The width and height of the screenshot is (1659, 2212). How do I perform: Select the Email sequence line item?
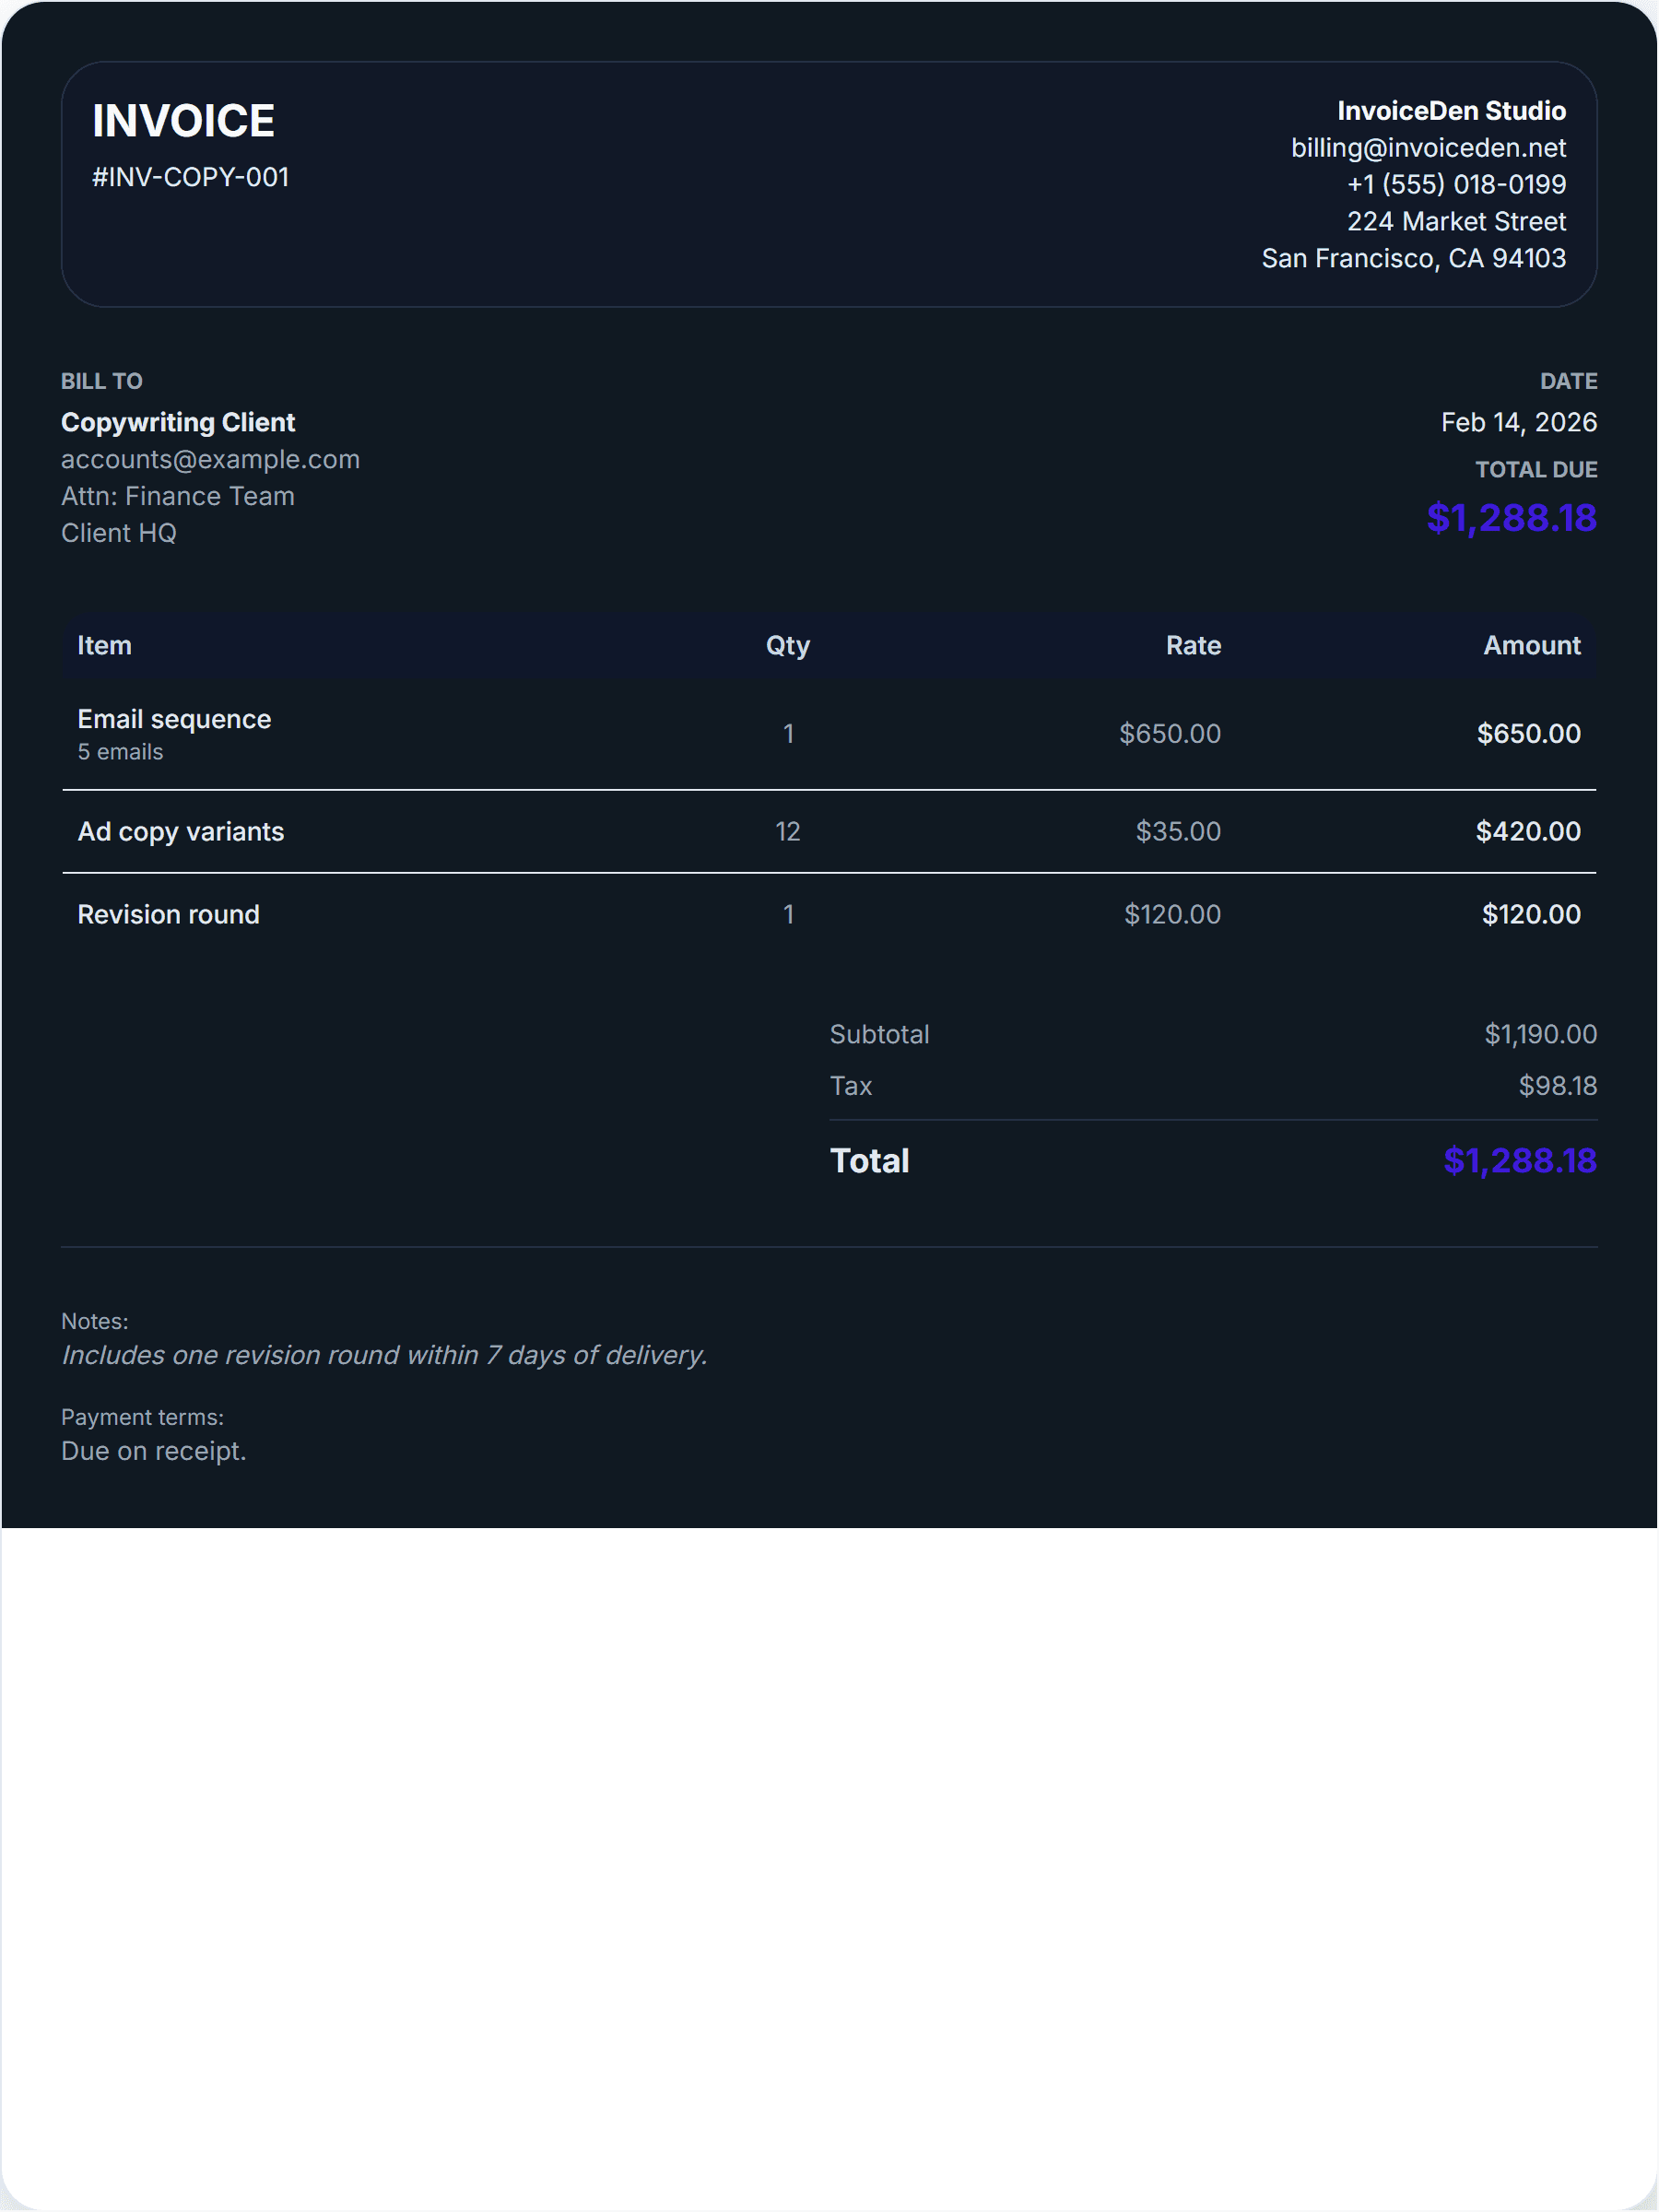coord(174,720)
